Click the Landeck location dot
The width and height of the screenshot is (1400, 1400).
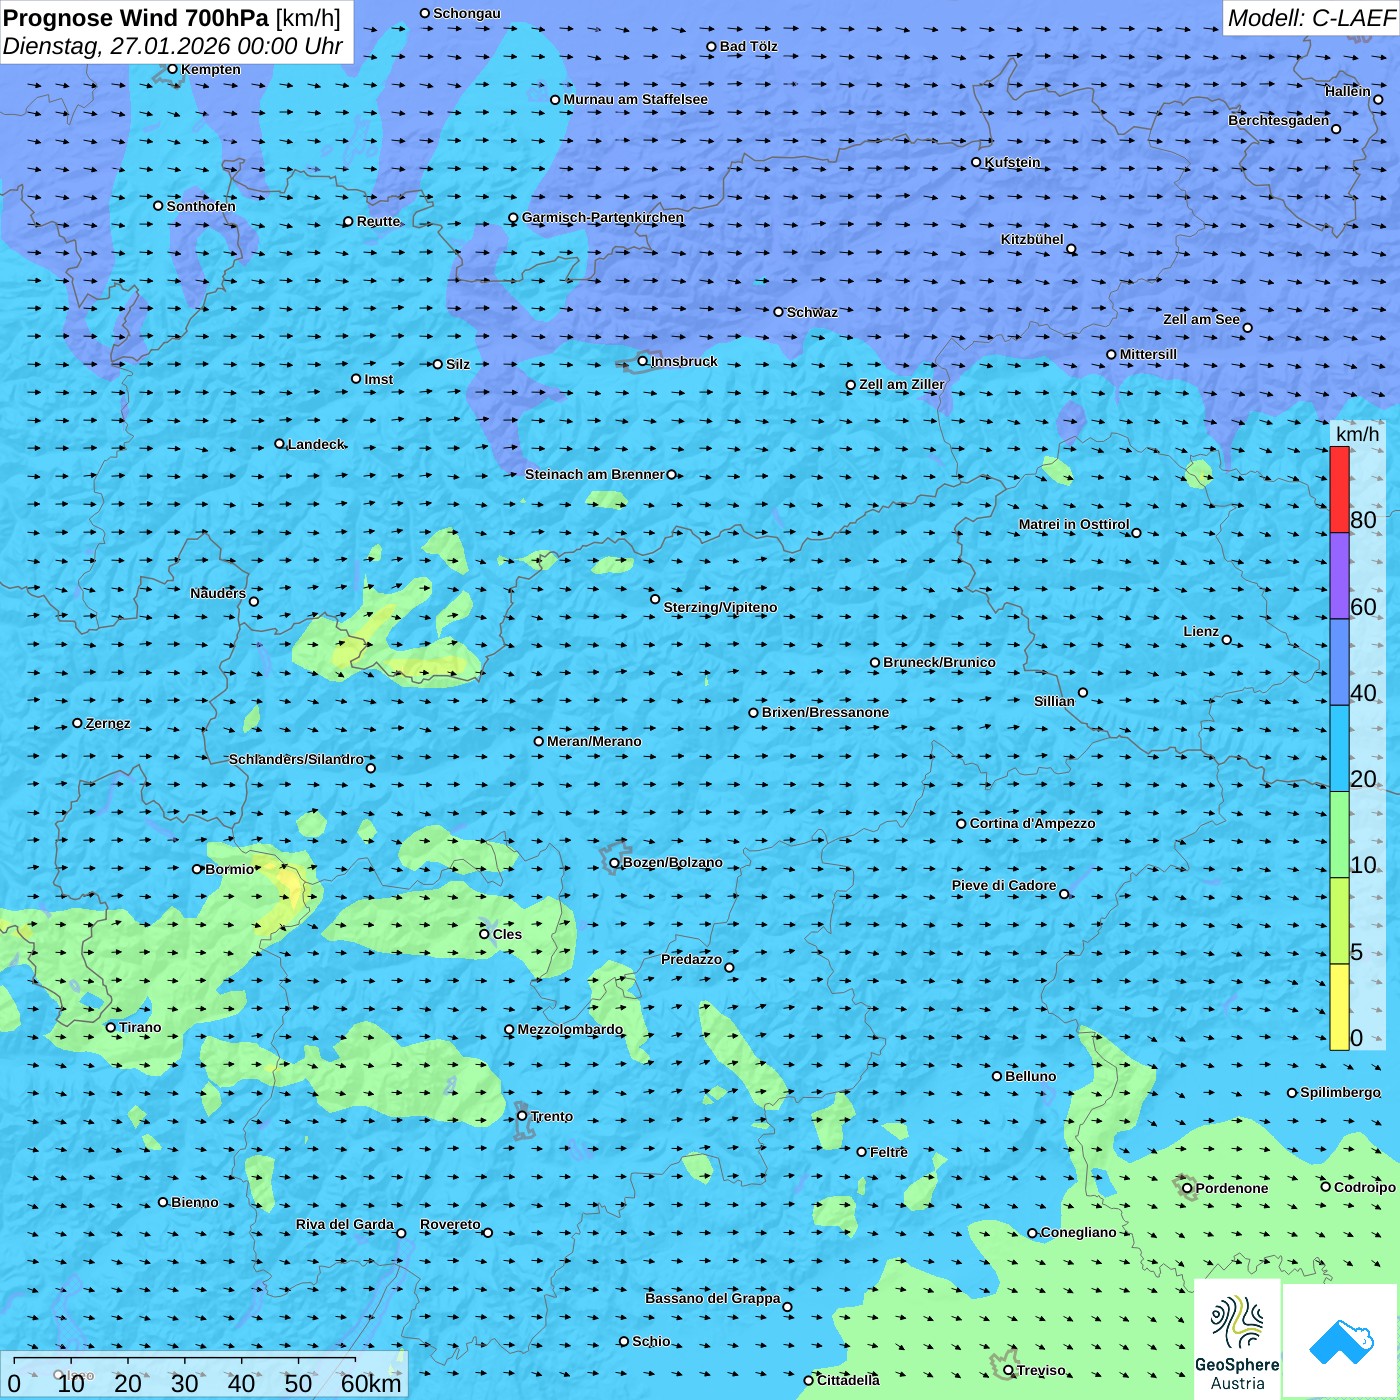click(279, 444)
